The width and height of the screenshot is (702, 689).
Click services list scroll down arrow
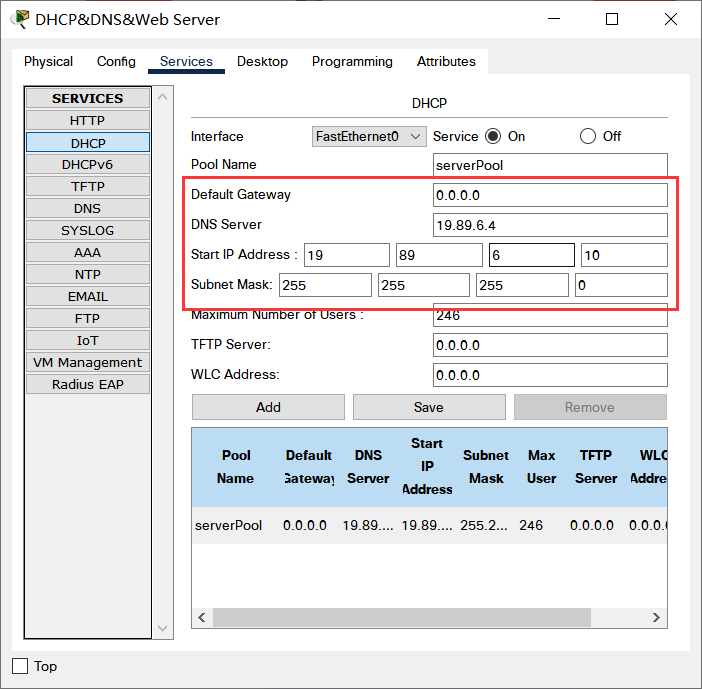pyautogui.click(x=163, y=628)
